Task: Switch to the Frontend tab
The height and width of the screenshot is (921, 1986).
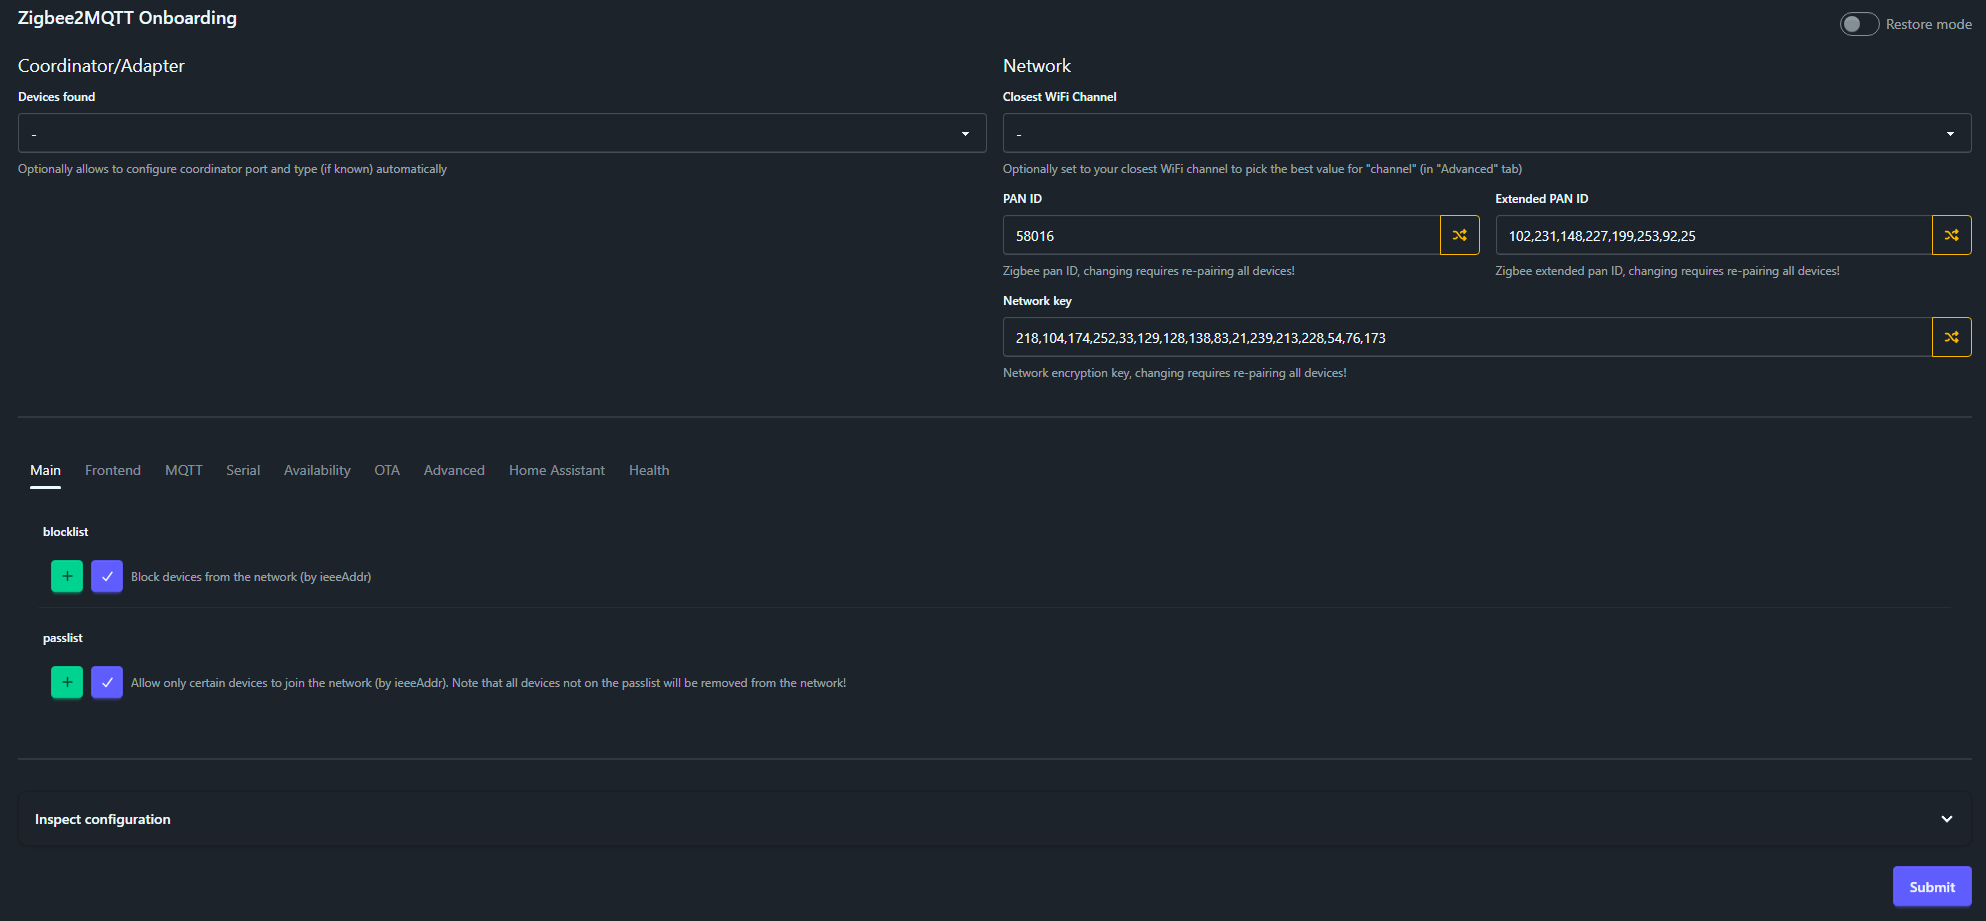Action: click(x=113, y=470)
